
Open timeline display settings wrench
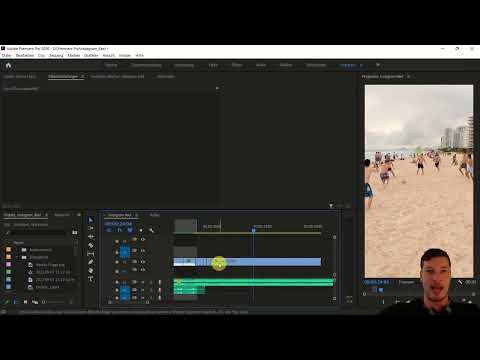click(152, 230)
